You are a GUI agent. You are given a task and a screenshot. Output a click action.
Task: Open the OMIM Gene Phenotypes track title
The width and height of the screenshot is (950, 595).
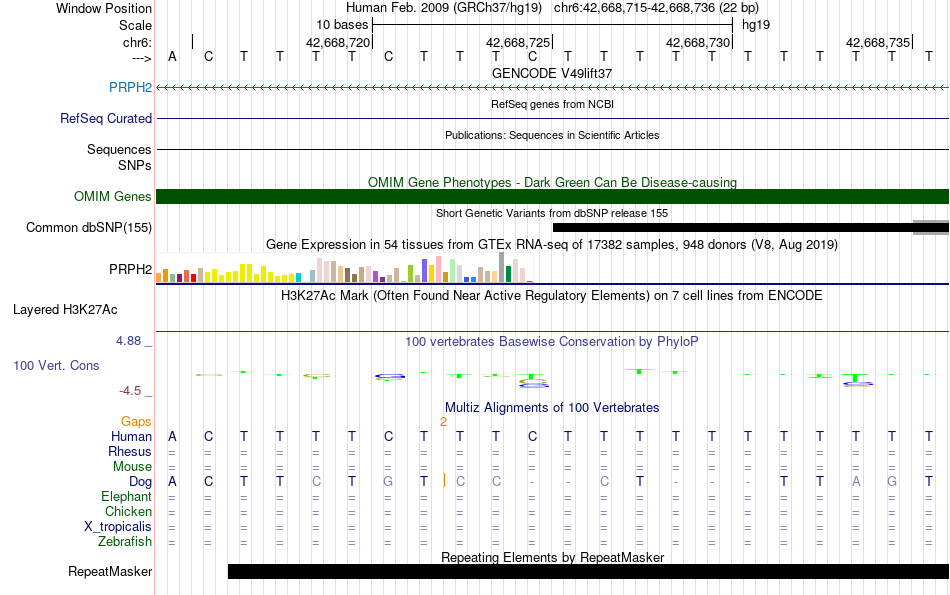(x=552, y=182)
